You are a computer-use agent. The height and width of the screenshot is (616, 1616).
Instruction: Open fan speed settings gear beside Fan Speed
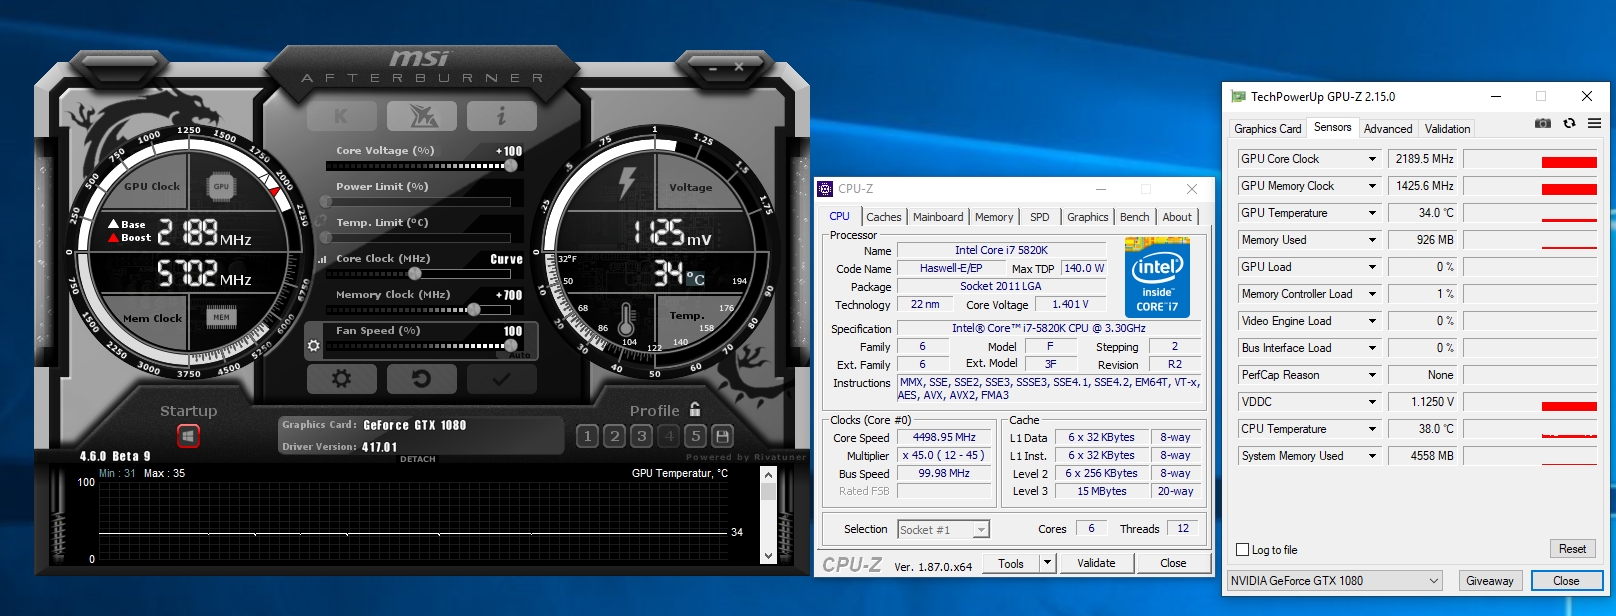[313, 346]
